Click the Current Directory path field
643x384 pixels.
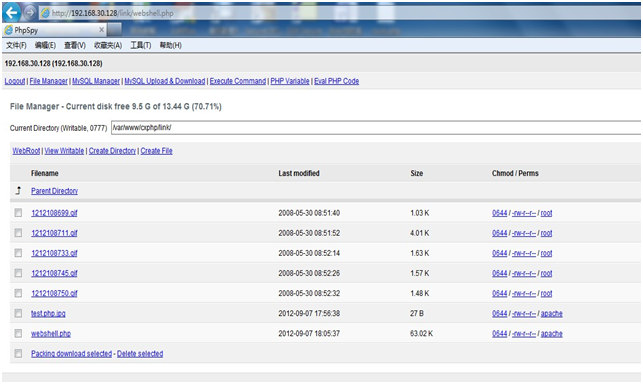coord(376,128)
